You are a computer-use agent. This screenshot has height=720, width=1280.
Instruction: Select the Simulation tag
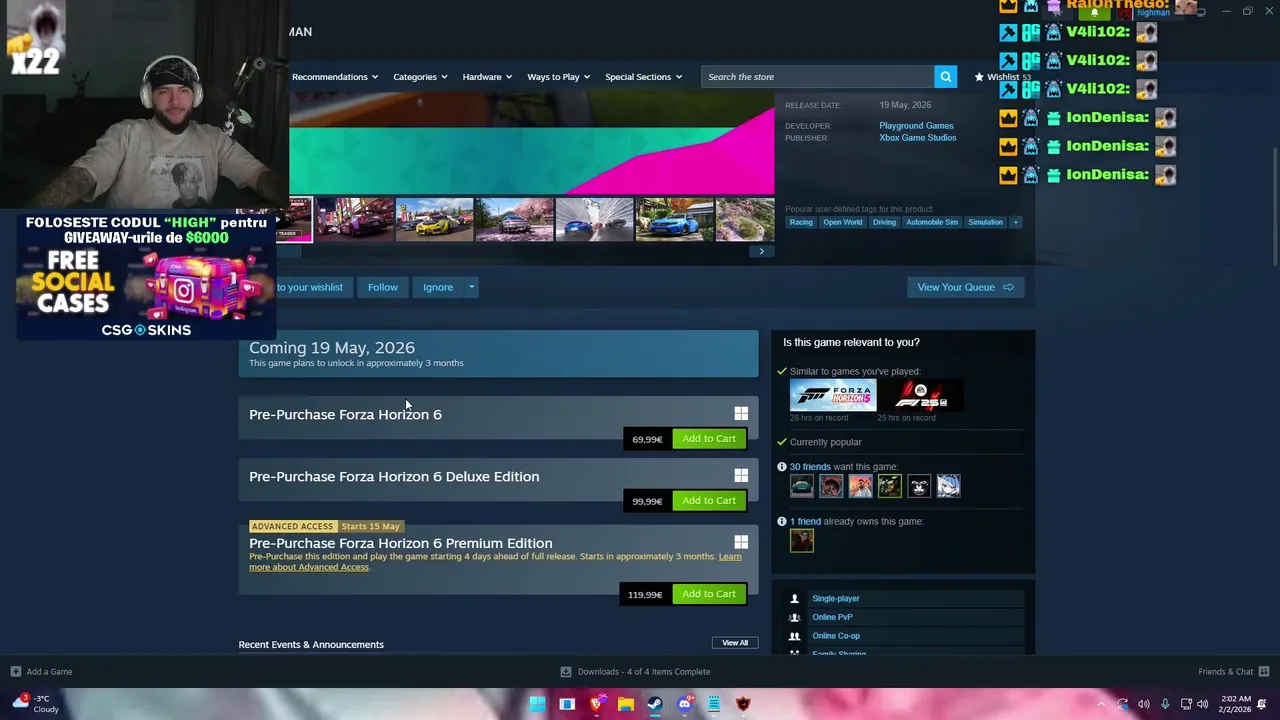pyautogui.click(x=985, y=222)
